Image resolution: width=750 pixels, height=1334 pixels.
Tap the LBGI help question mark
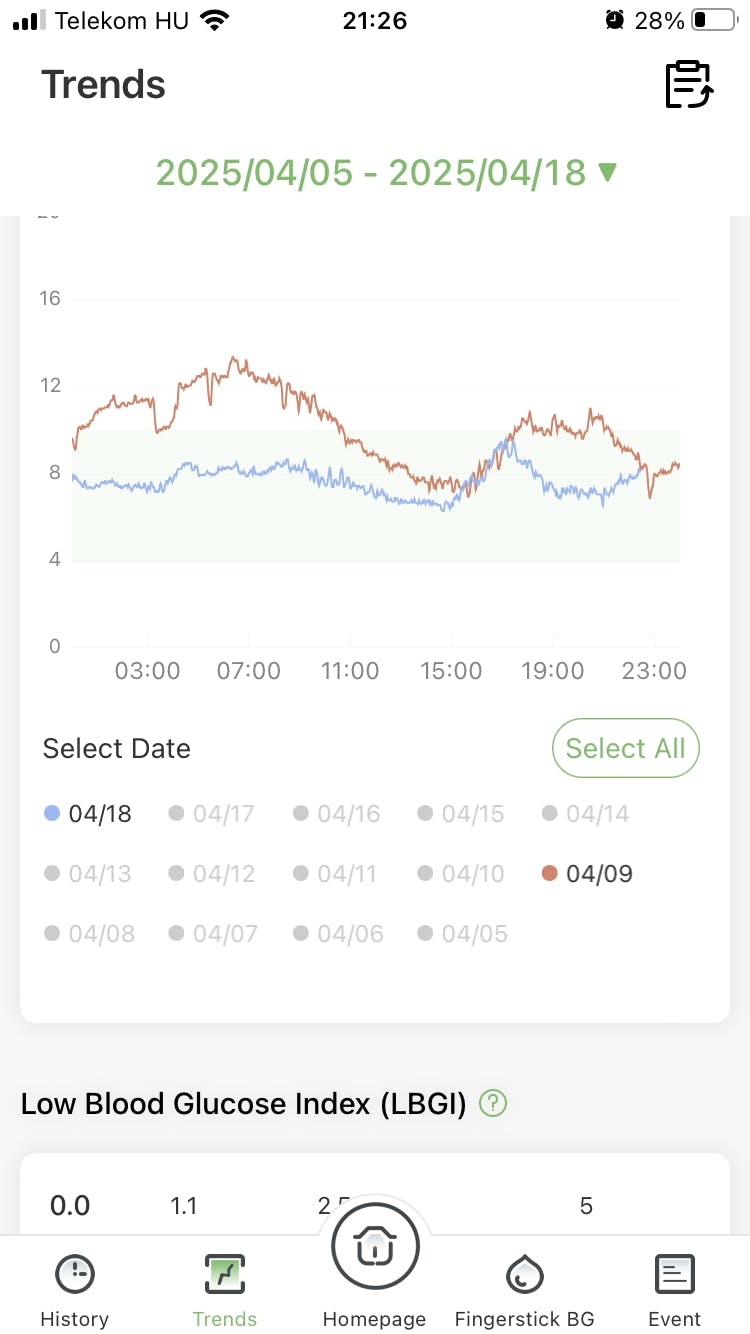pyautogui.click(x=493, y=1104)
